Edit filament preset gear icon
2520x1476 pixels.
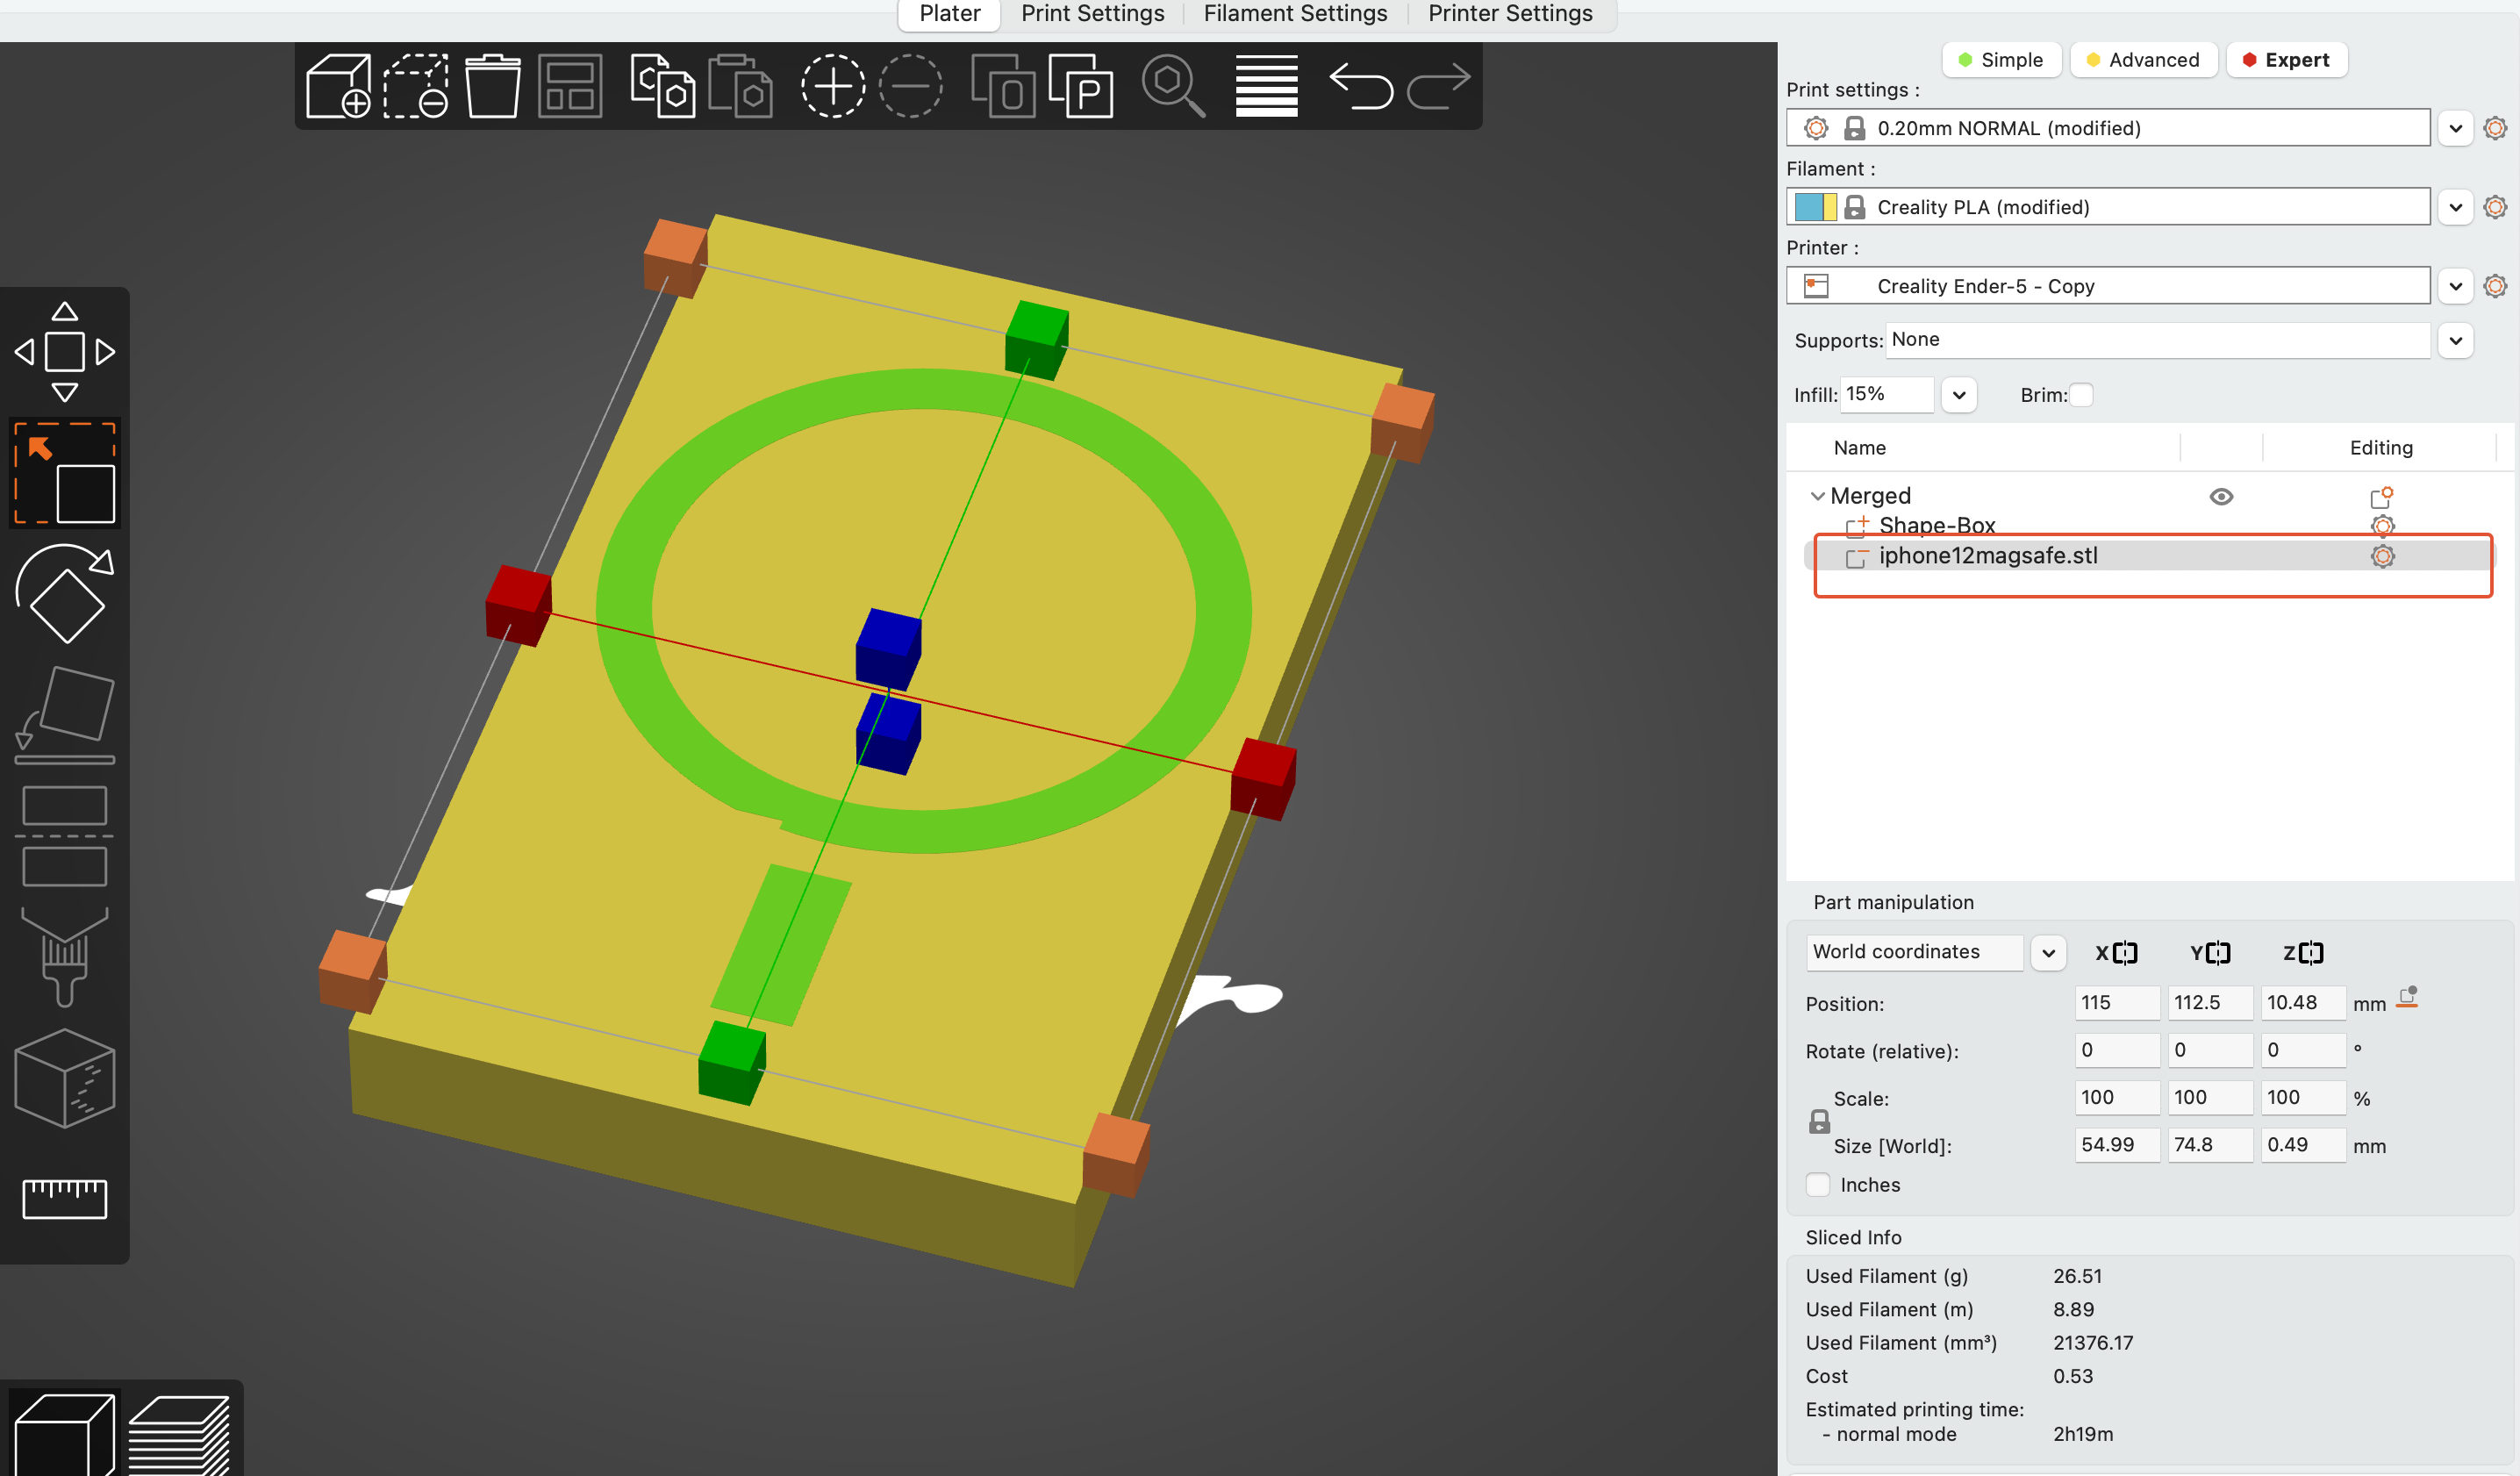(x=2495, y=207)
